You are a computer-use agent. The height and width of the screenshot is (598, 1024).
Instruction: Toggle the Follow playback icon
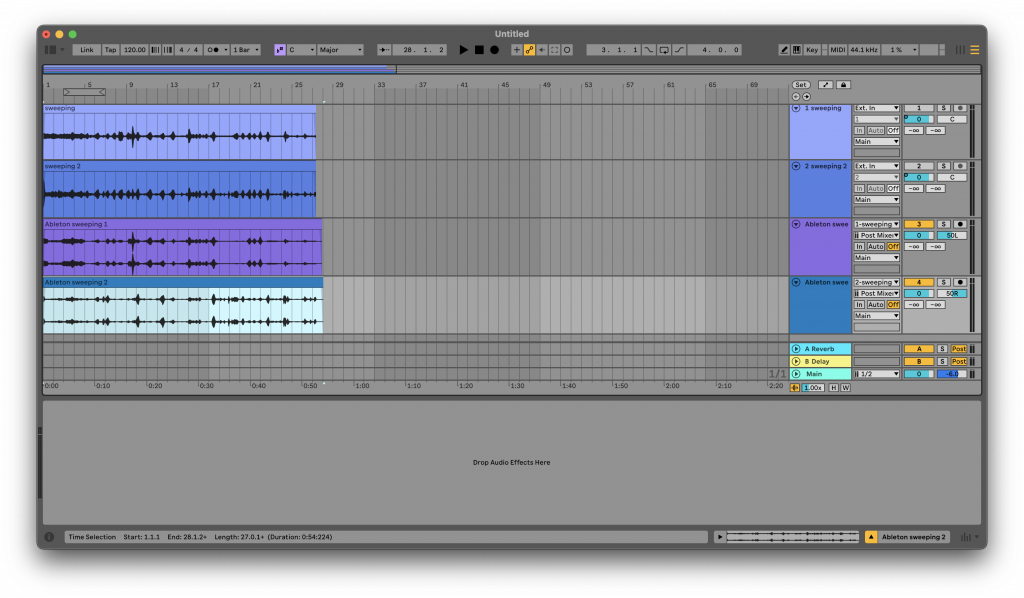coord(384,50)
